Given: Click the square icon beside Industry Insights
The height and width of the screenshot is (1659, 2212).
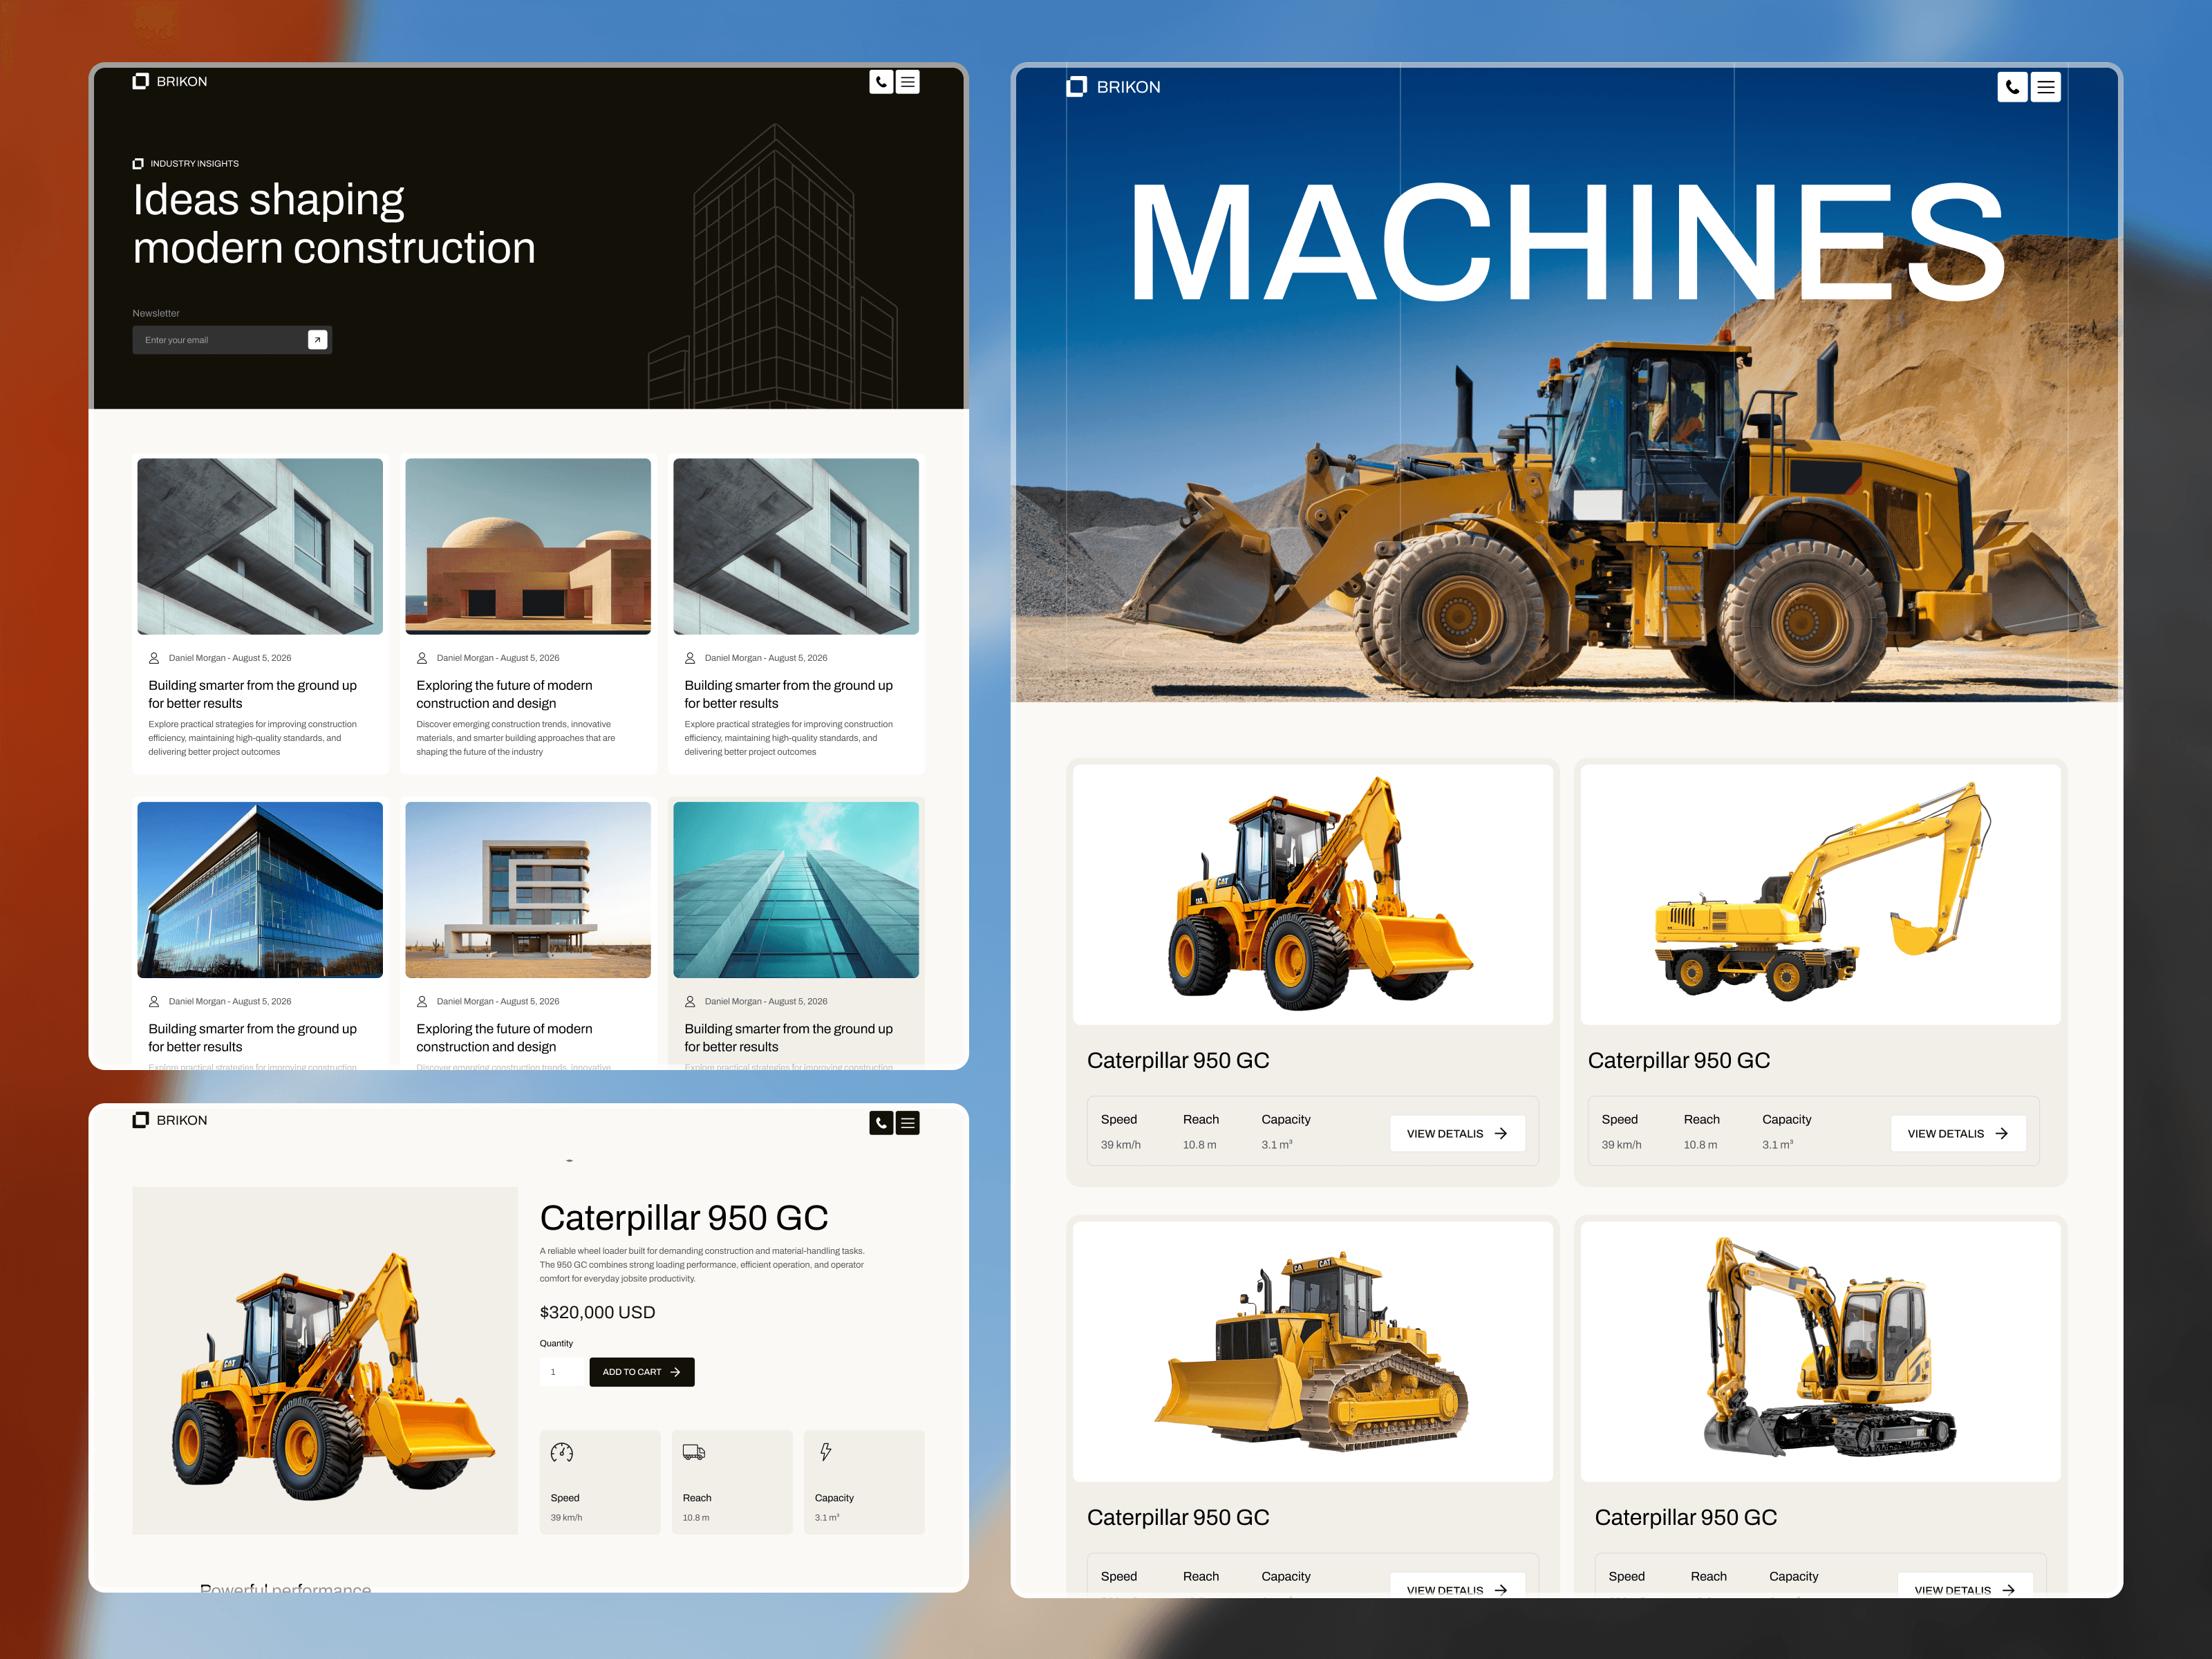Looking at the screenshot, I should point(138,163).
